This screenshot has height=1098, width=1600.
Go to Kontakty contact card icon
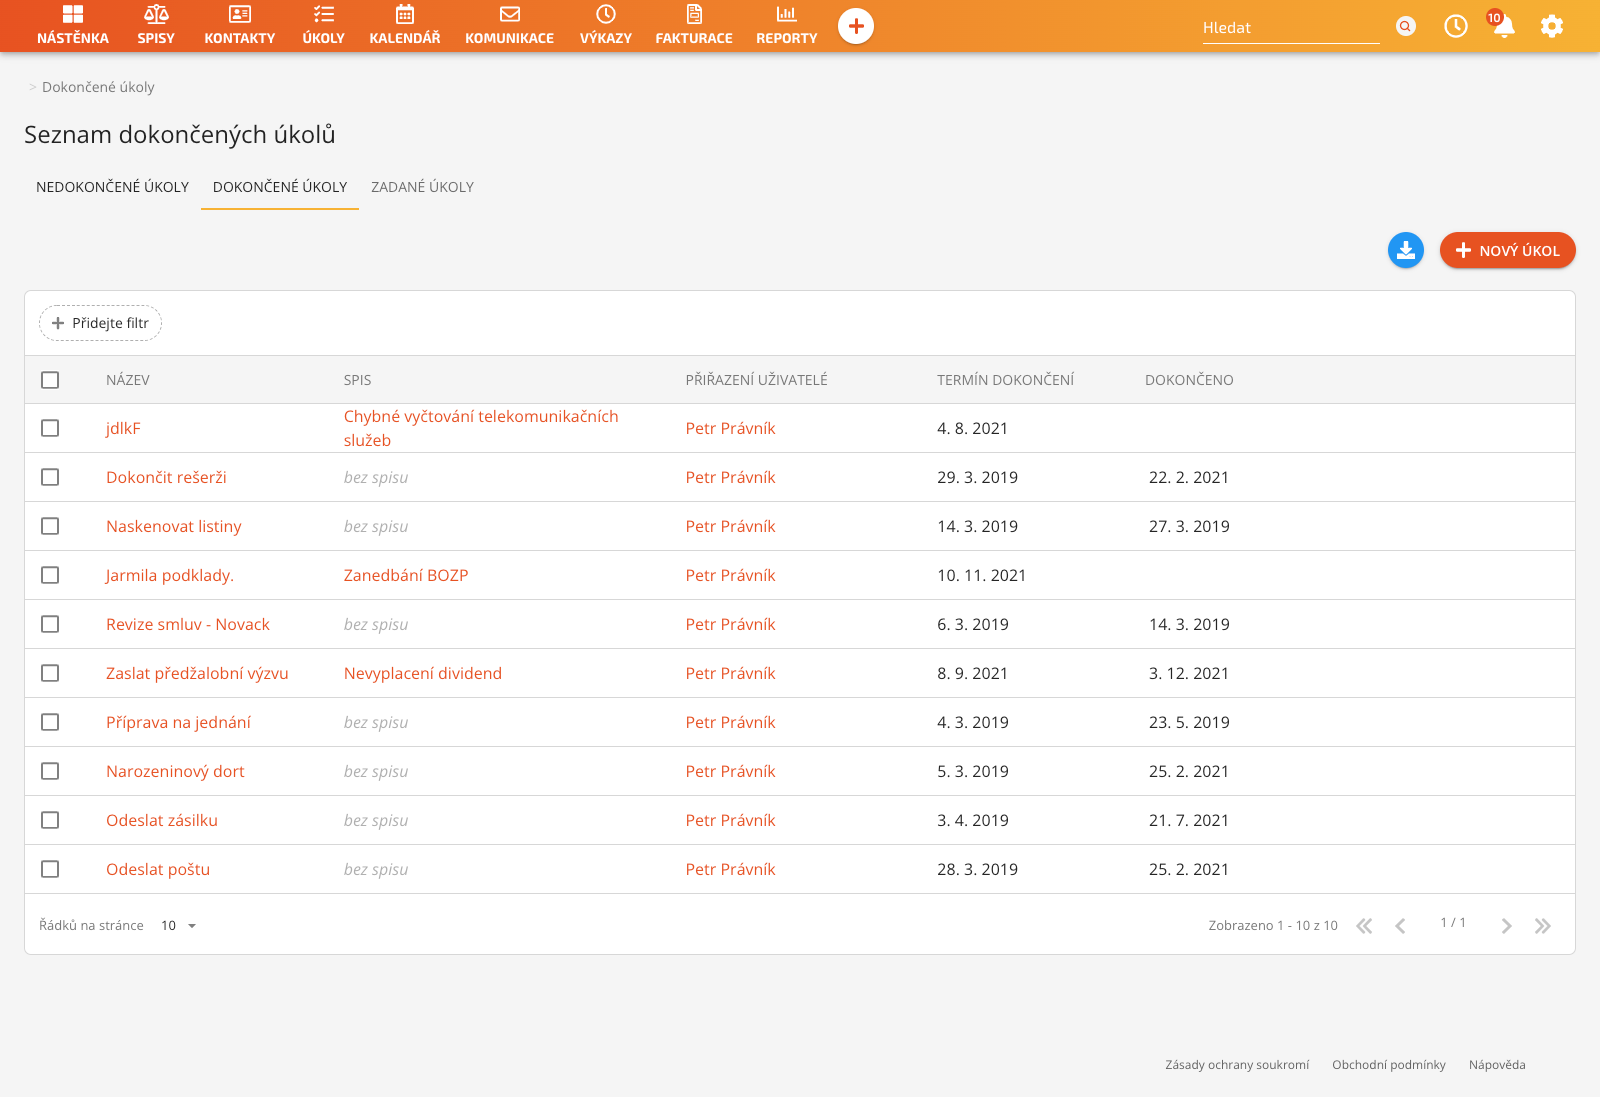240,14
